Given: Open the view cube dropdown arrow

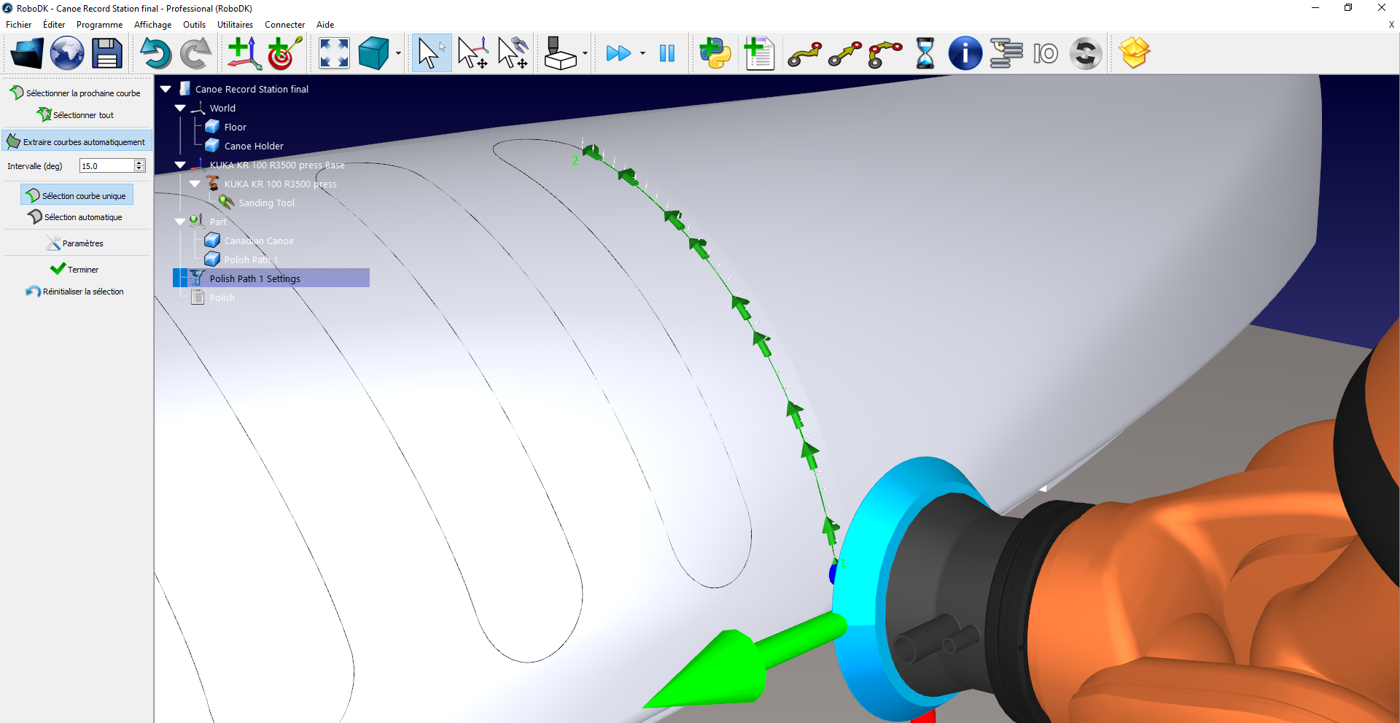Looking at the screenshot, I should pos(398,54).
